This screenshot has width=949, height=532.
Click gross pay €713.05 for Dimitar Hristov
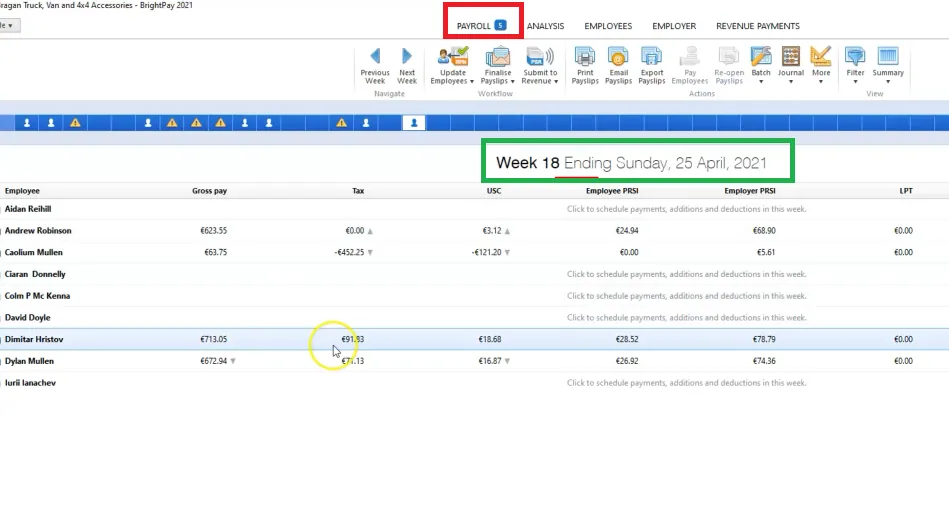(x=214, y=340)
